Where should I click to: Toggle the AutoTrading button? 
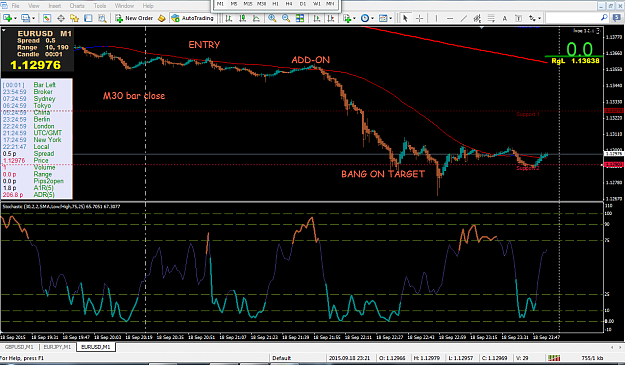coord(193,18)
